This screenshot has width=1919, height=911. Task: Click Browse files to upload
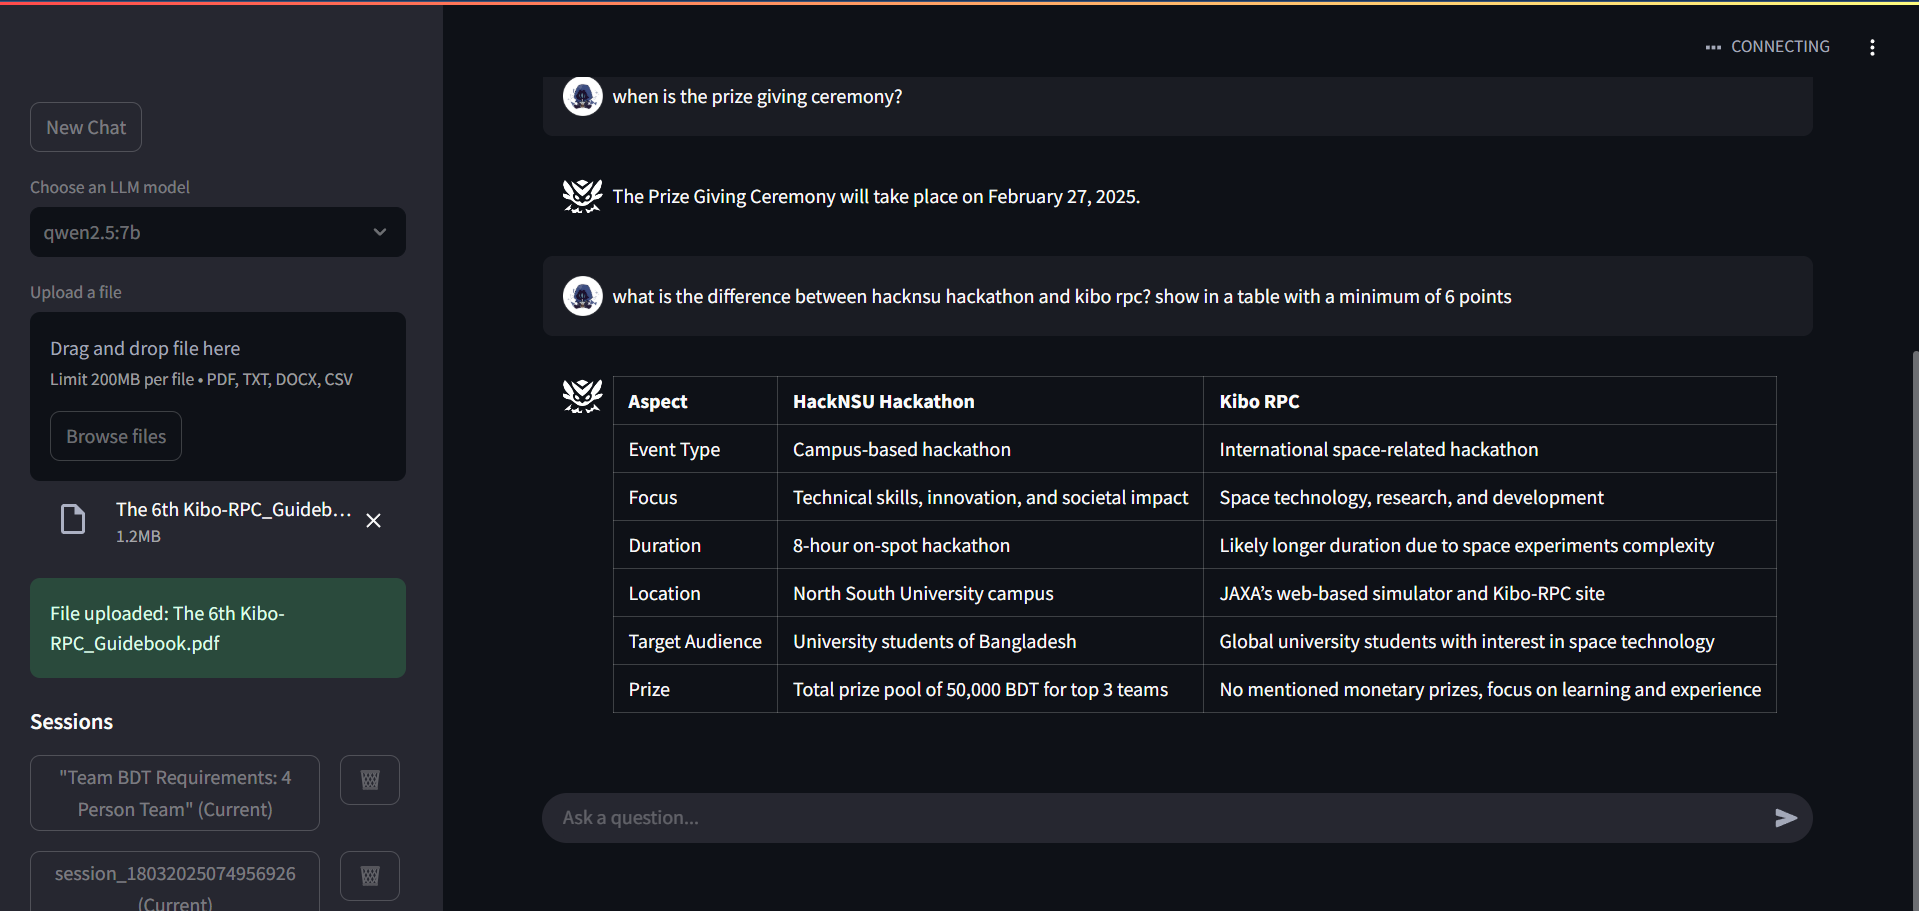[116, 436]
